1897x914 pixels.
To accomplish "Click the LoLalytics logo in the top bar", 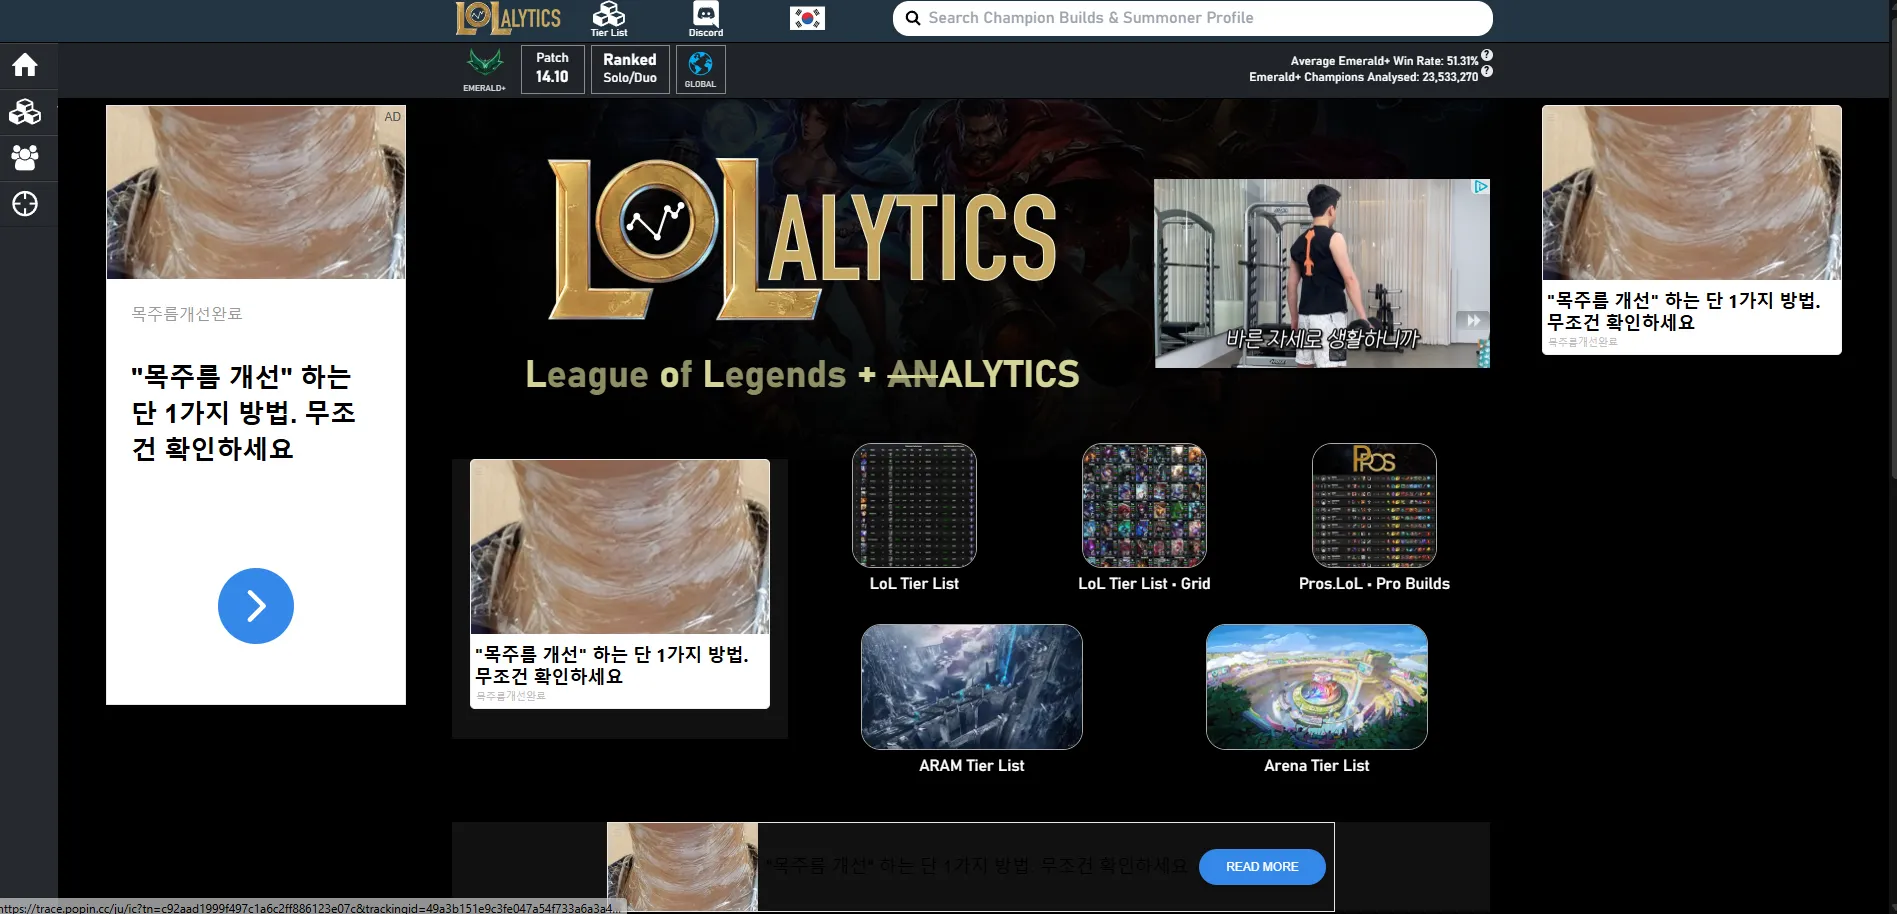I will [x=508, y=18].
